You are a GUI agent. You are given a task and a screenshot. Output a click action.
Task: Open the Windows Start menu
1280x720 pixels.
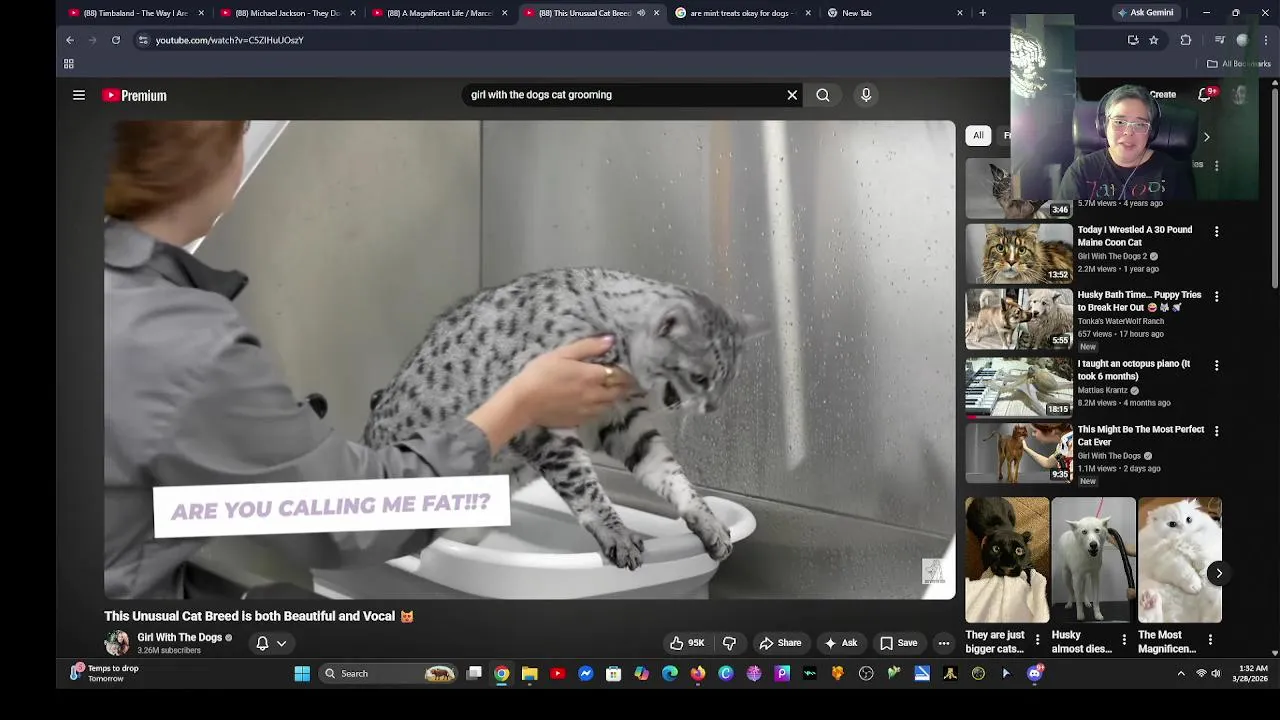click(302, 674)
